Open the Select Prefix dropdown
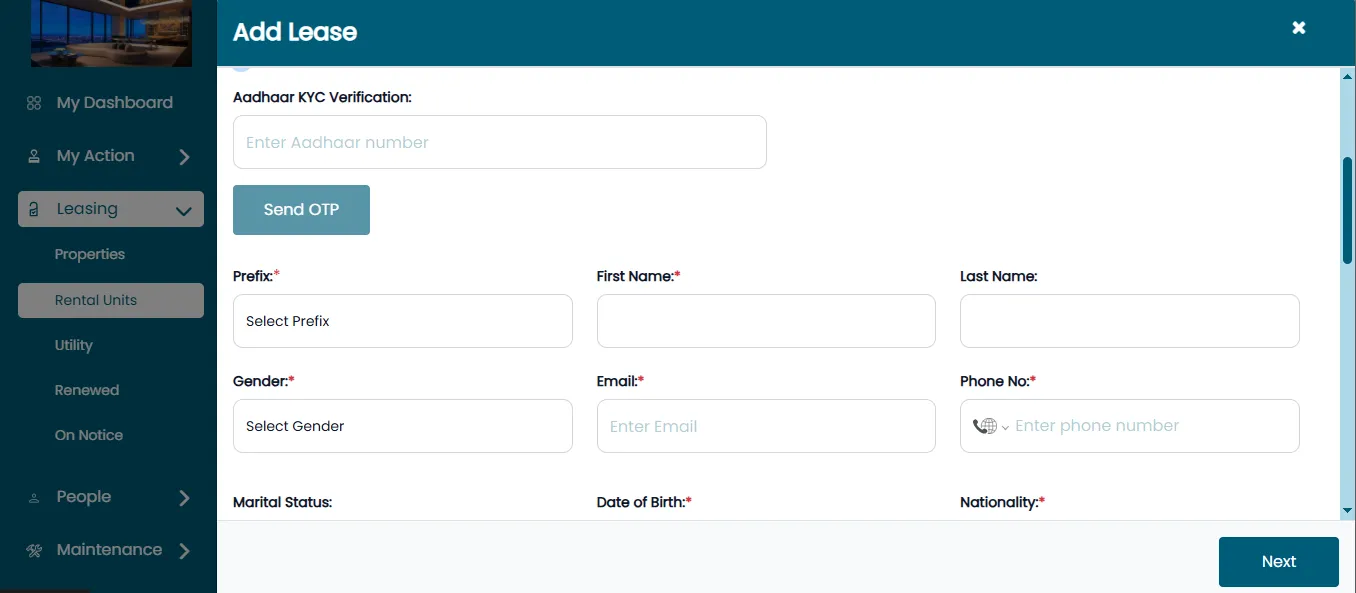Viewport: 1356px width, 593px height. pyautogui.click(x=403, y=321)
